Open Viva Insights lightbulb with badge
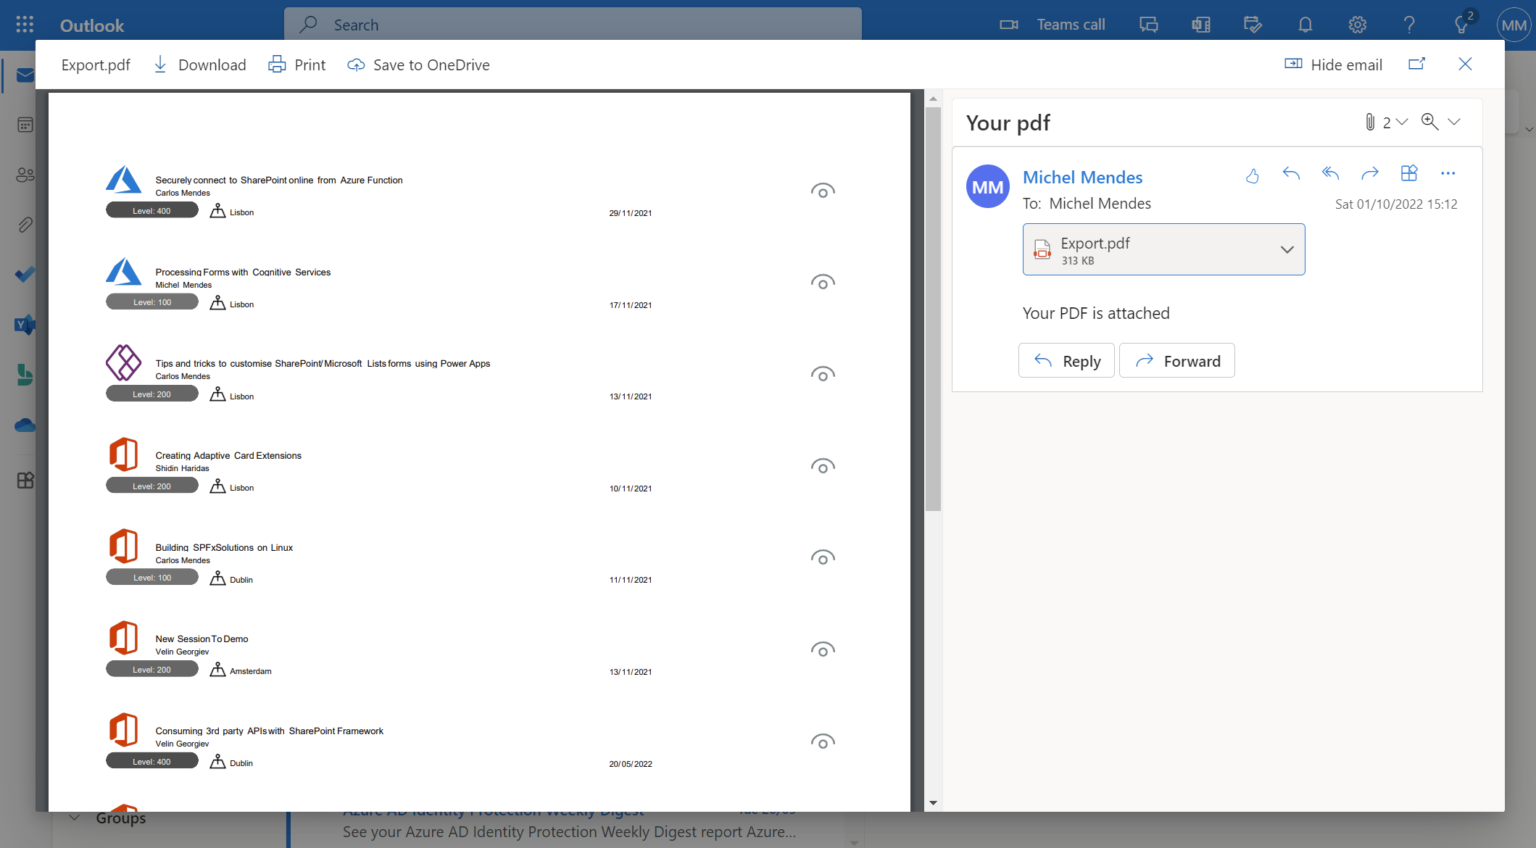Screen dimensions: 1536x848 (1461, 24)
